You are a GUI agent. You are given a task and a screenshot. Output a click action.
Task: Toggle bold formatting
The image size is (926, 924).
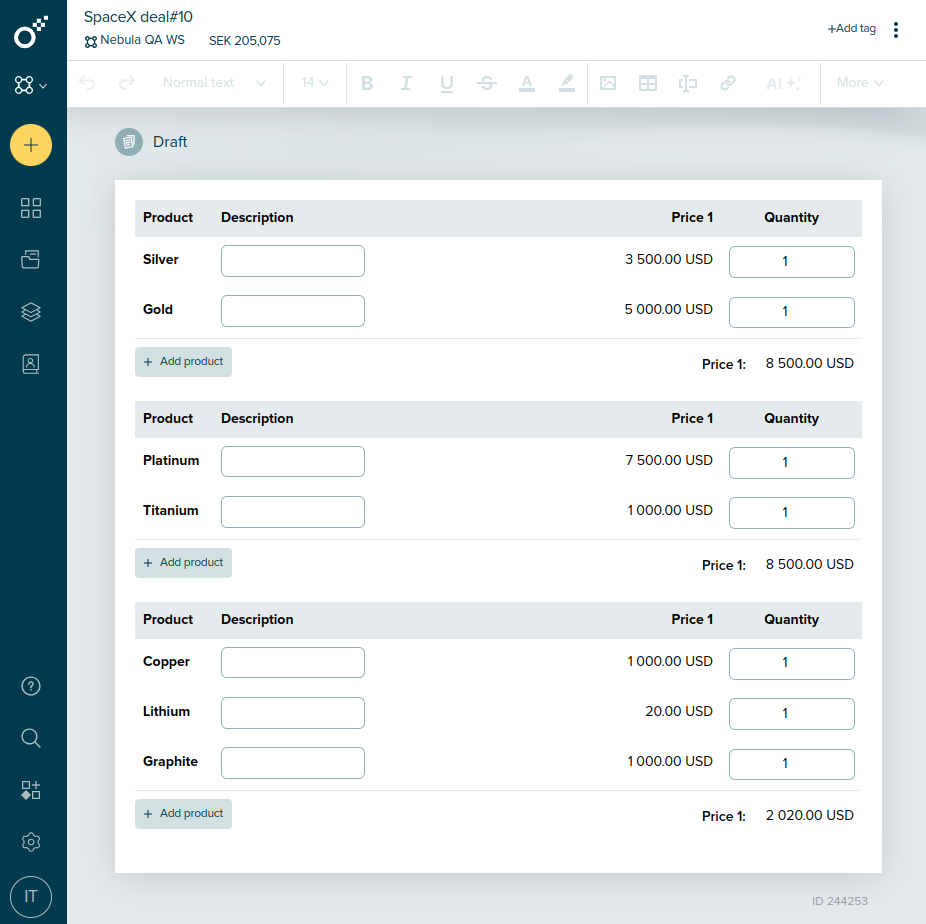367,83
